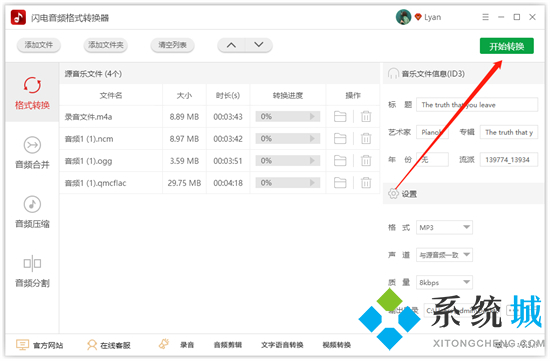This screenshot has height=361, width=550.
Task: Edit the 标题 title input field
Action: [477, 105]
